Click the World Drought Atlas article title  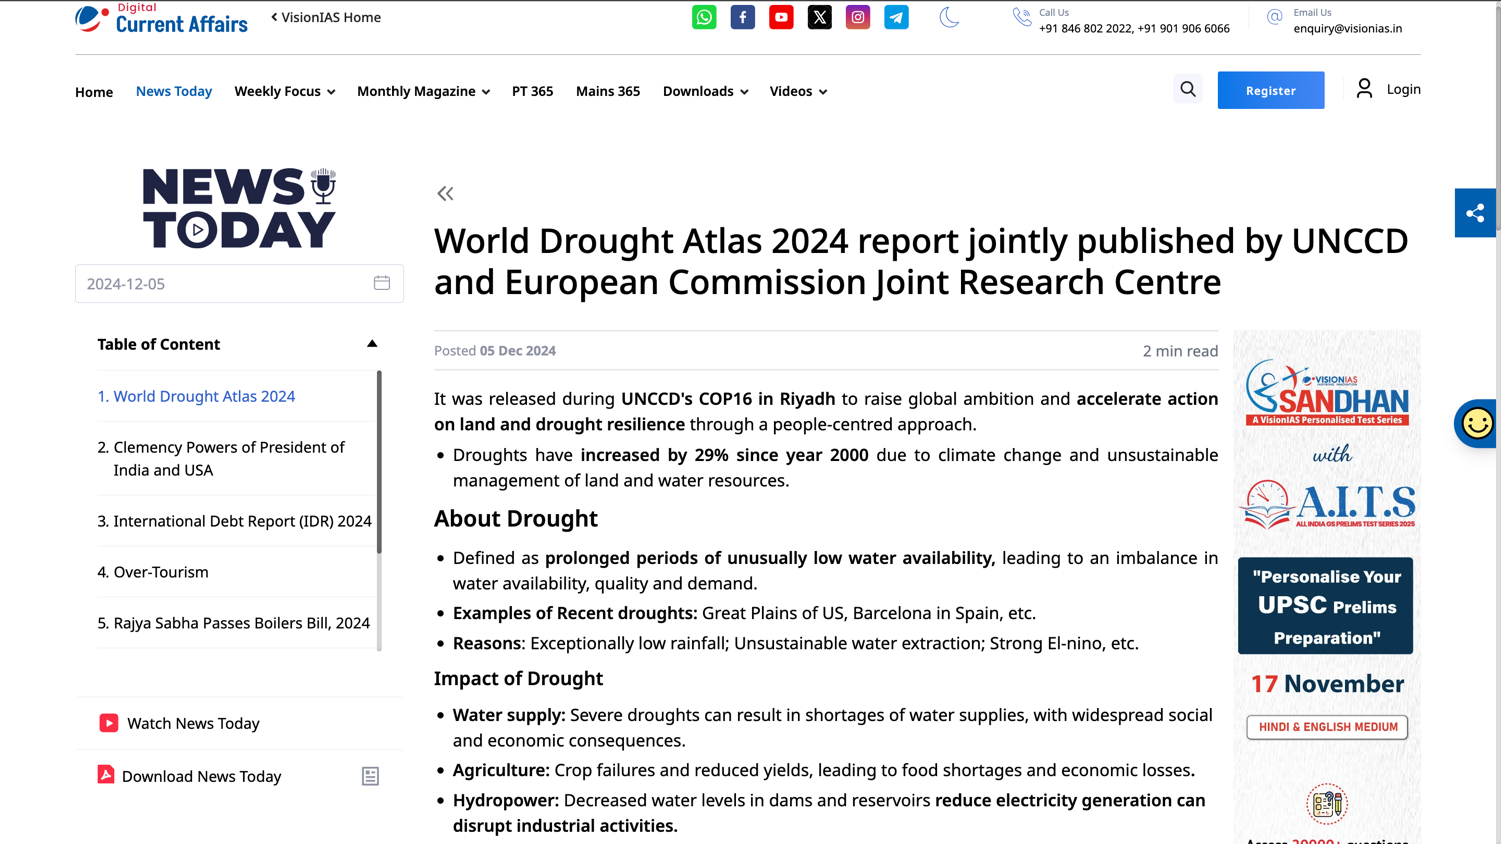[x=921, y=261]
